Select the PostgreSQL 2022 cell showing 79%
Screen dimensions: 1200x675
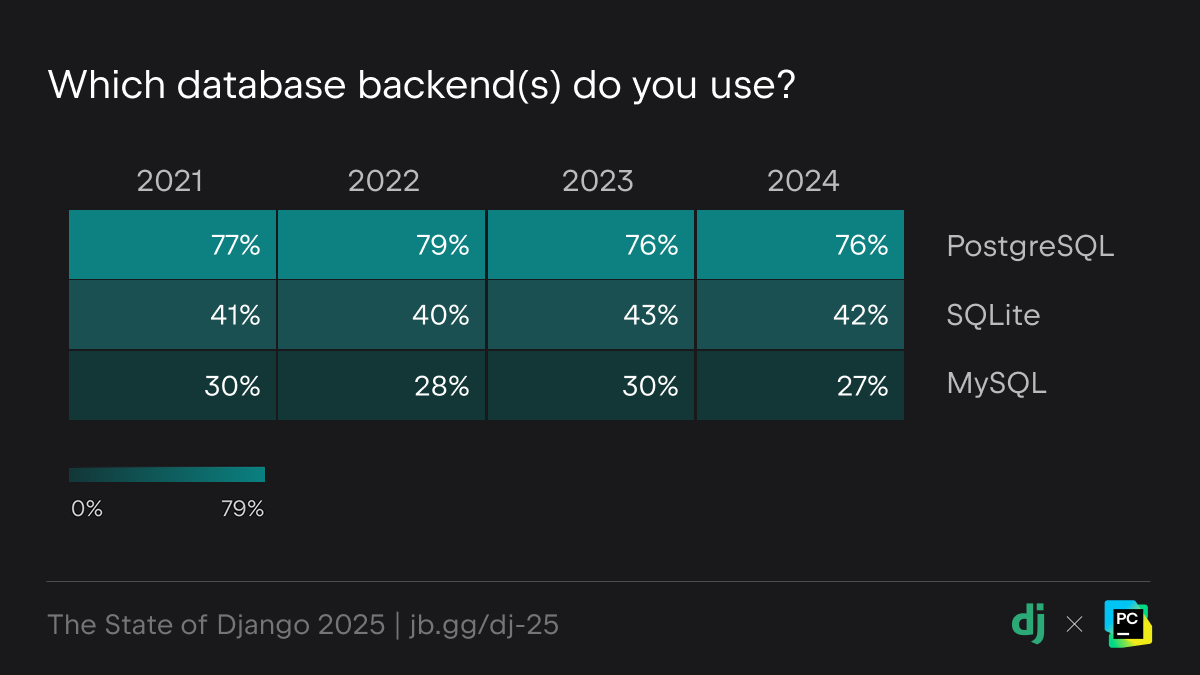(x=382, y=245)
